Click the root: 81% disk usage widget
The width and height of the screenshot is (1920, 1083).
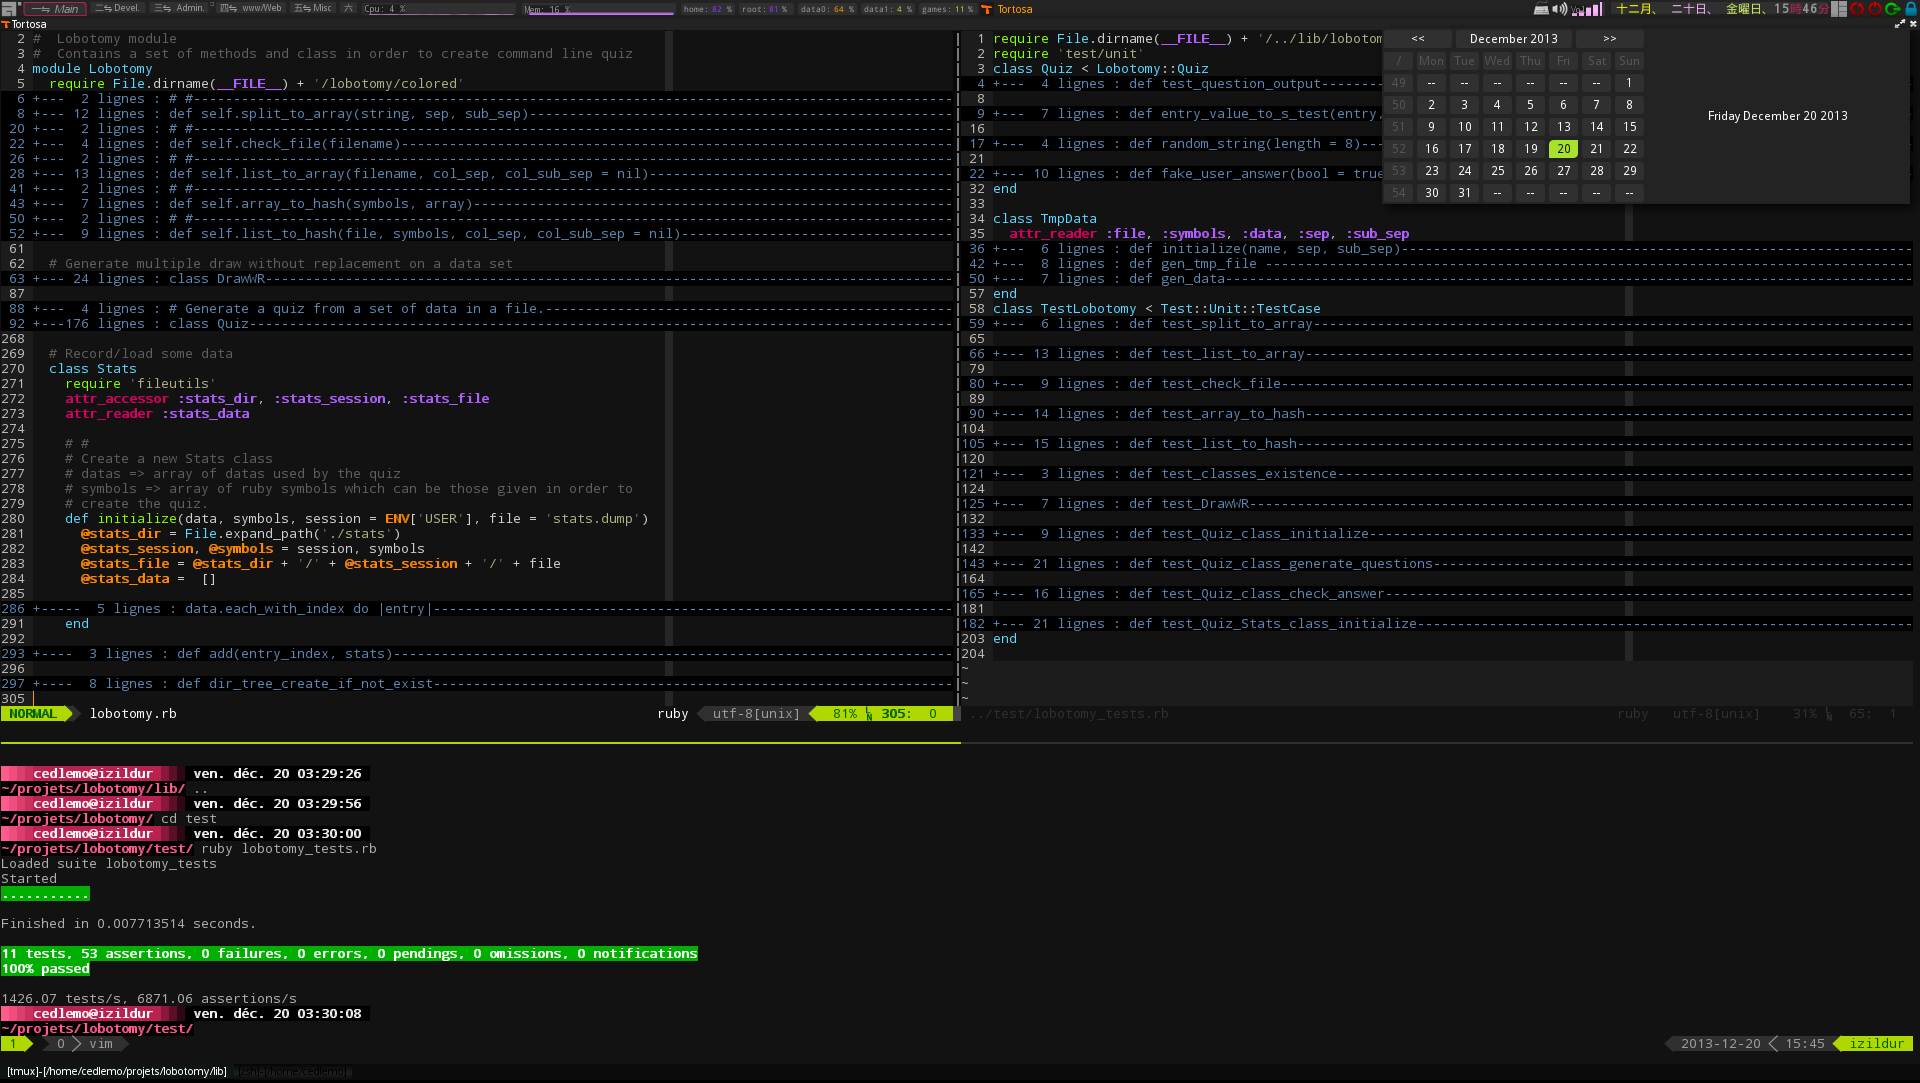[x=764, y=9]
